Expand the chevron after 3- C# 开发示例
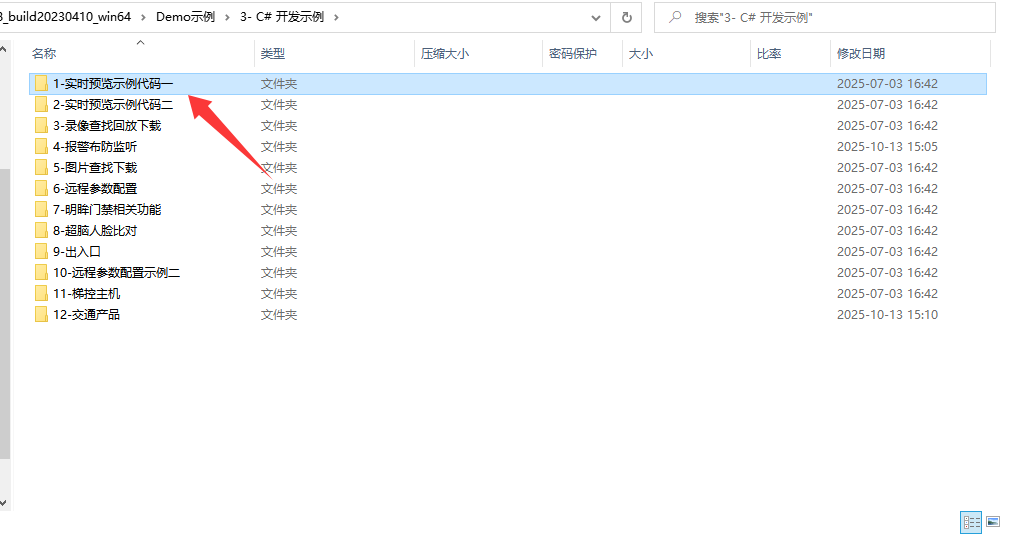The height and width of the screenshot is (535, 1009). [x=335, y=17]
